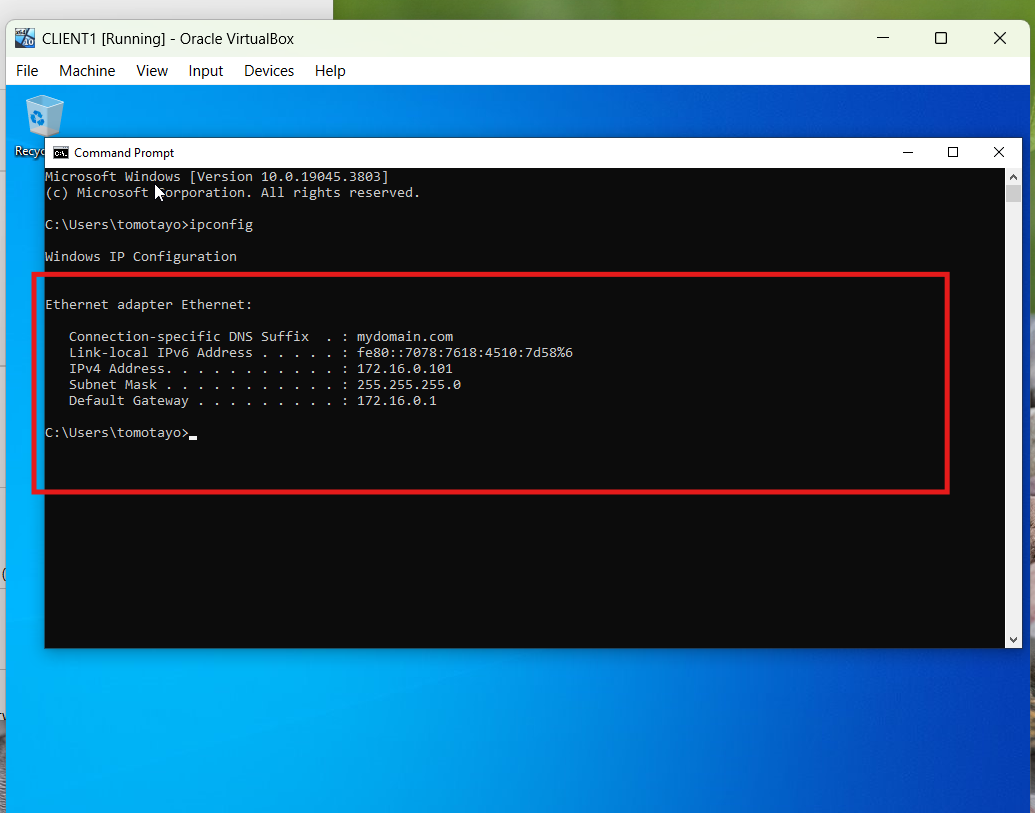The height and width of the screenshot is (813, 1035).
Task: Click the default gateway 172.16.0.1
Action: click(397, 401)
